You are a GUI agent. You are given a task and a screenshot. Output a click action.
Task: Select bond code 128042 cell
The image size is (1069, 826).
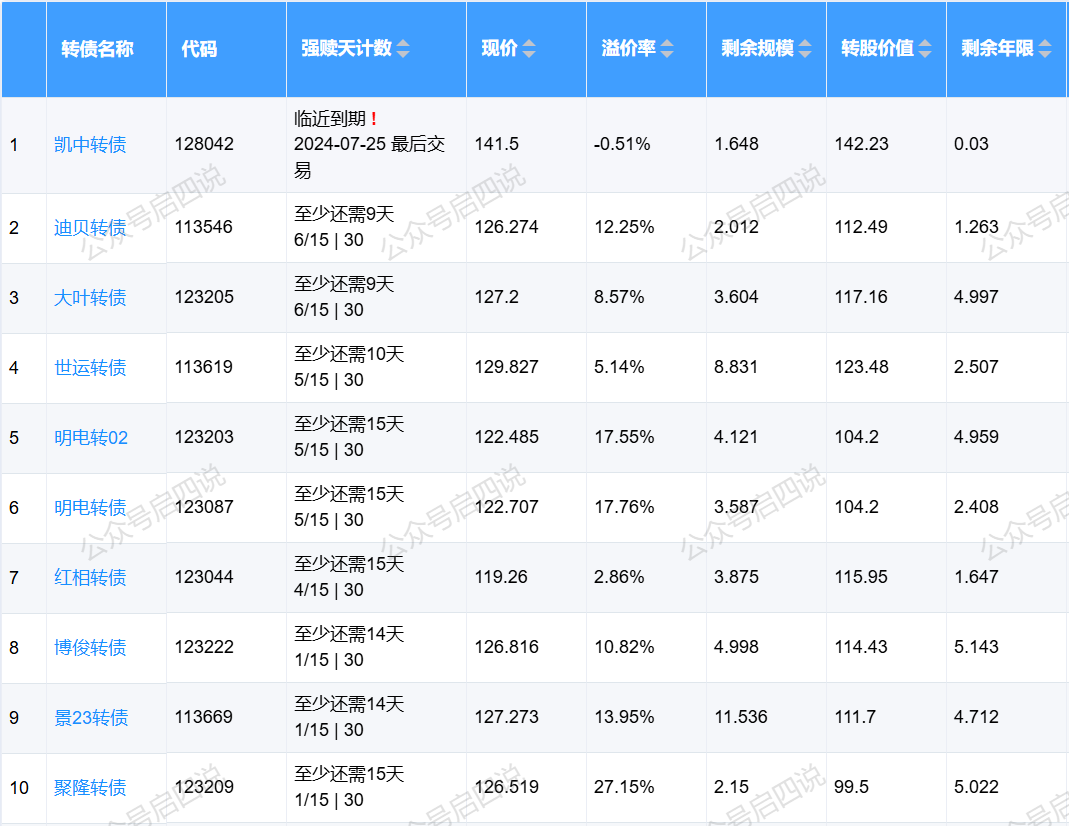(x=204, y=144)
